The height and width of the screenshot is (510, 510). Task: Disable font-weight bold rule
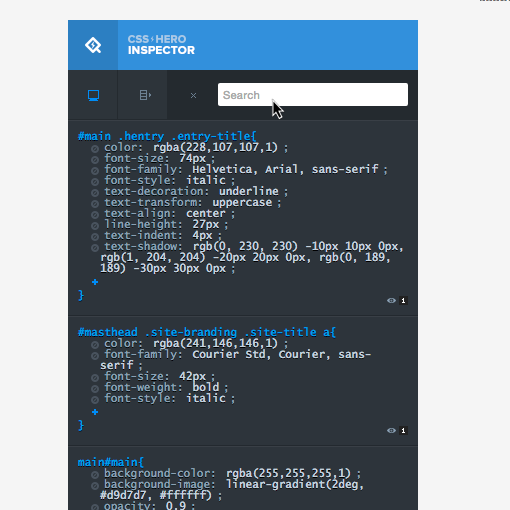pos(95,389)
